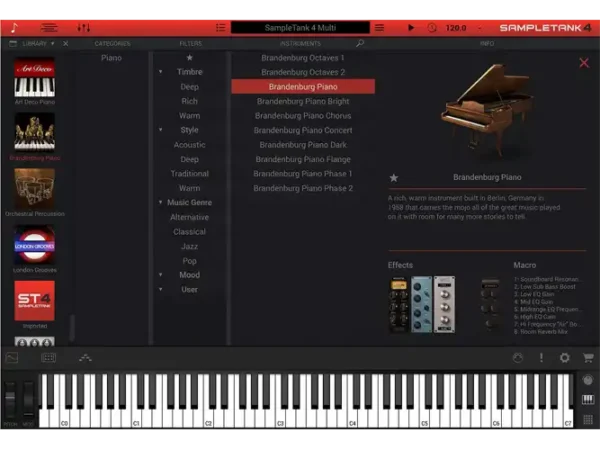
Task: Select Brandenburg Piano Phase 1 instrument
Action: click(x=303, y=174)
